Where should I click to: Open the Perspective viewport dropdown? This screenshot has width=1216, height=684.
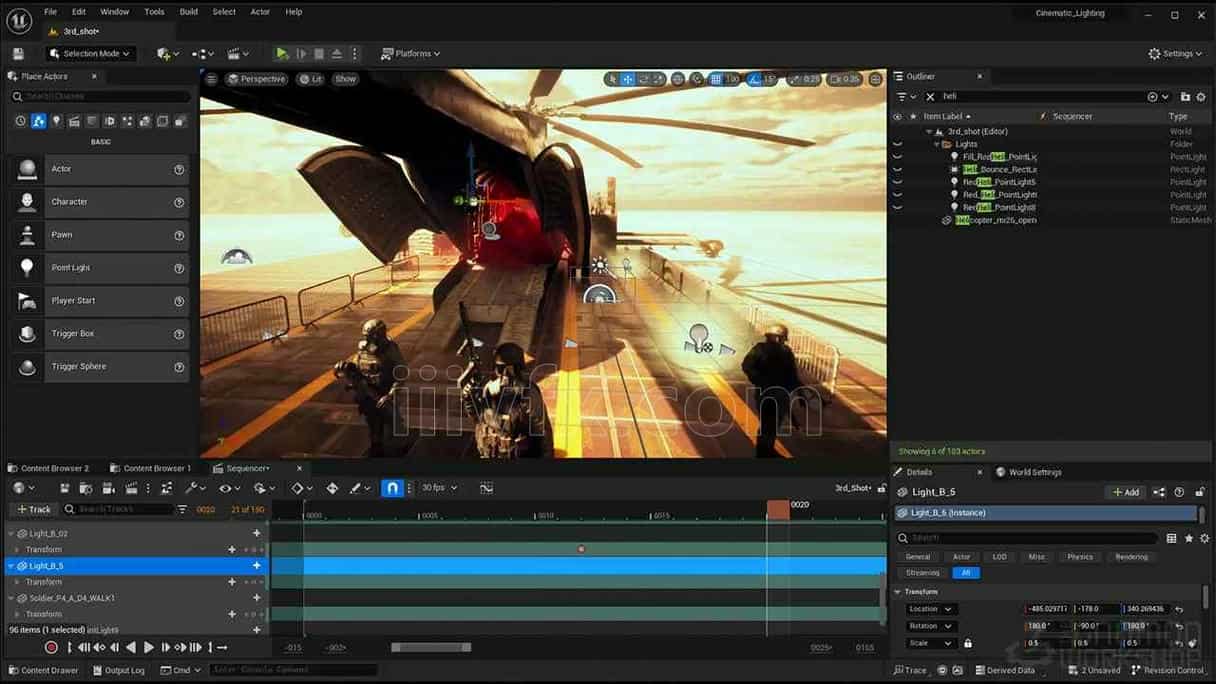click(x=257, y=79)
